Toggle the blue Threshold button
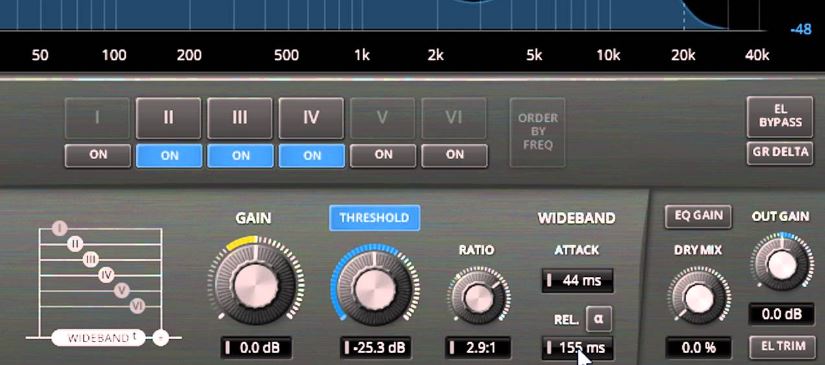825x365 pixels. point(375,218)
